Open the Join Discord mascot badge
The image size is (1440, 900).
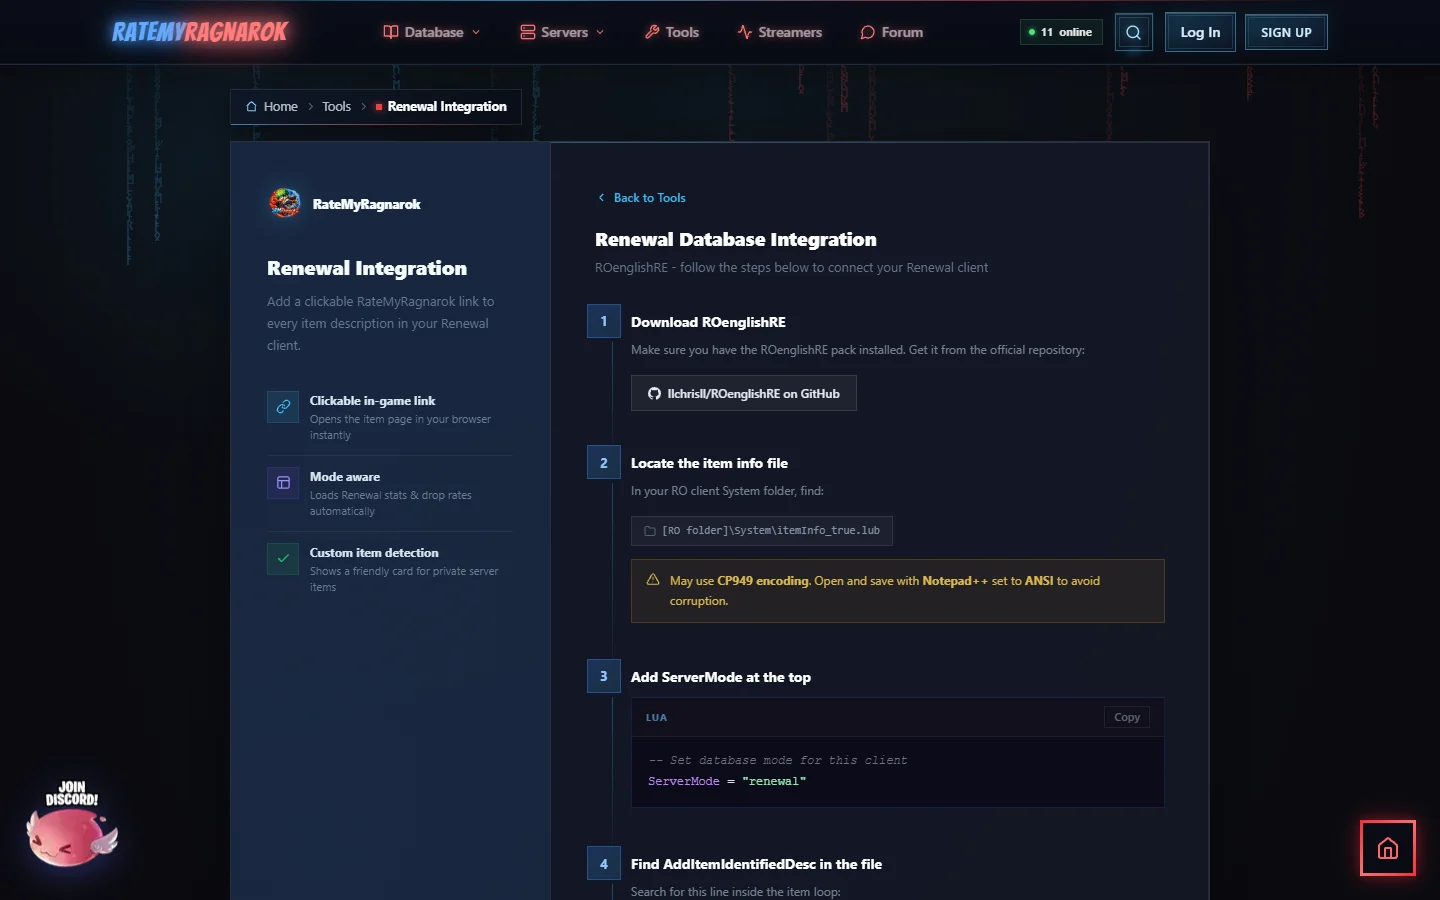point(72,823)
